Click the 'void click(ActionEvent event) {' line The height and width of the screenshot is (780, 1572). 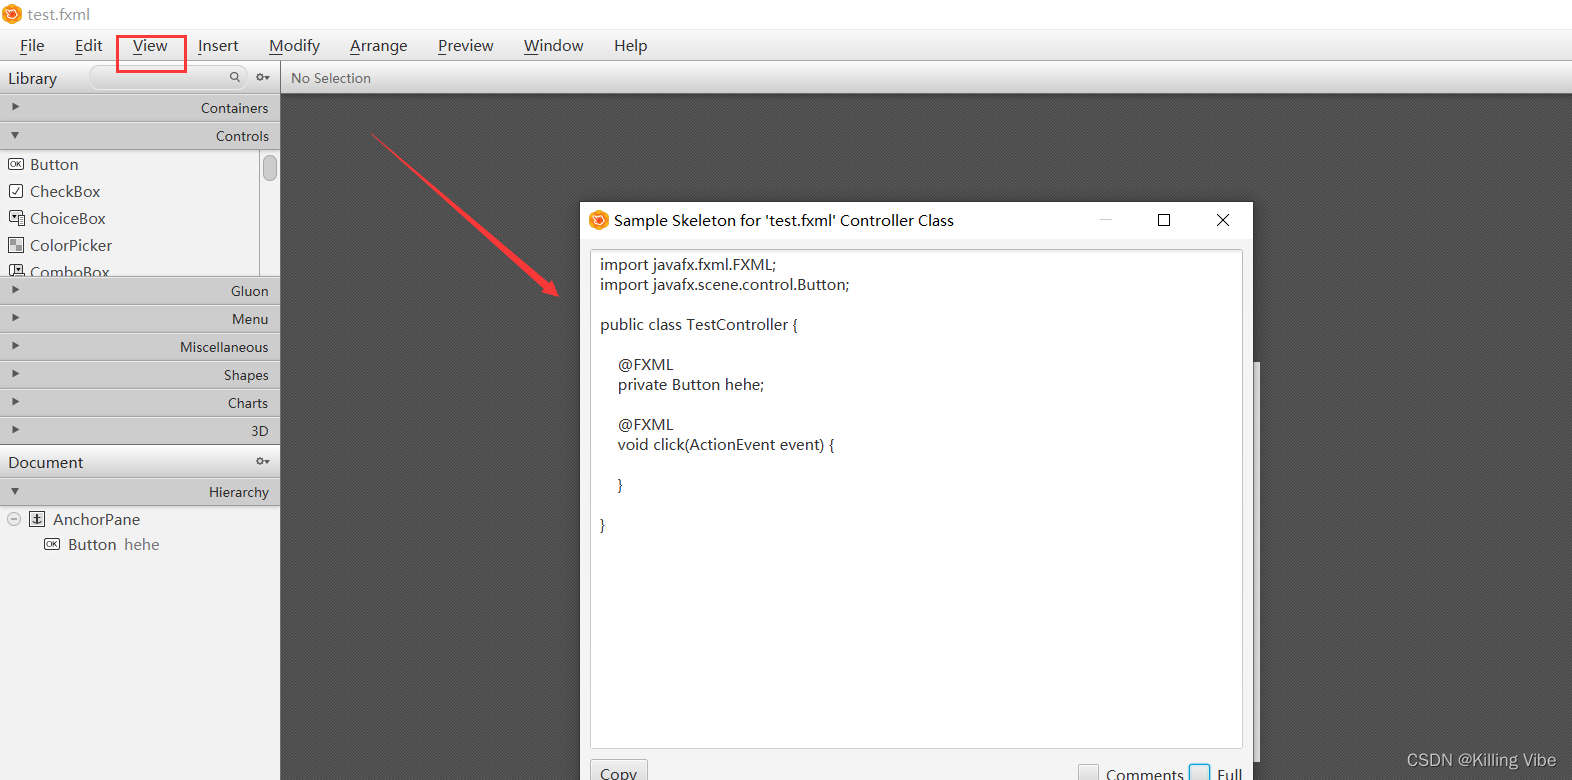(726, 444)
